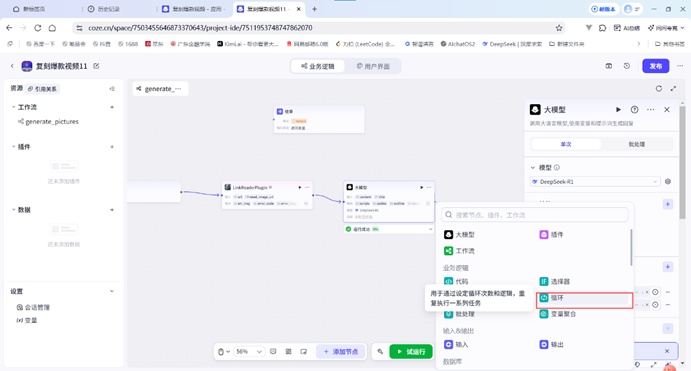Image resolution: width=691 pixels, height=371 pixels.
Task: Open 变量 settings
Action: 27,320
